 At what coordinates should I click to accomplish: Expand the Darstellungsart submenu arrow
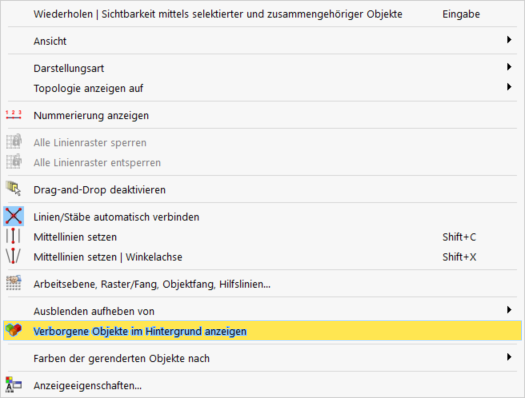click(509, 67)
